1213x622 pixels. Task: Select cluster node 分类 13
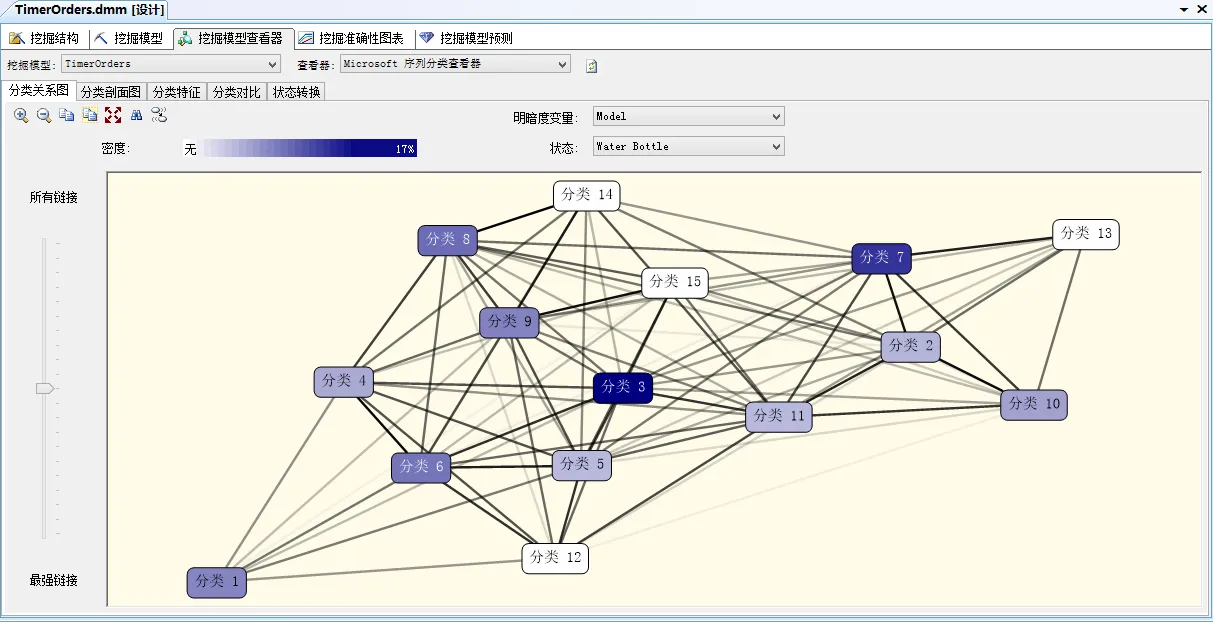click(x=1085, y=234)
